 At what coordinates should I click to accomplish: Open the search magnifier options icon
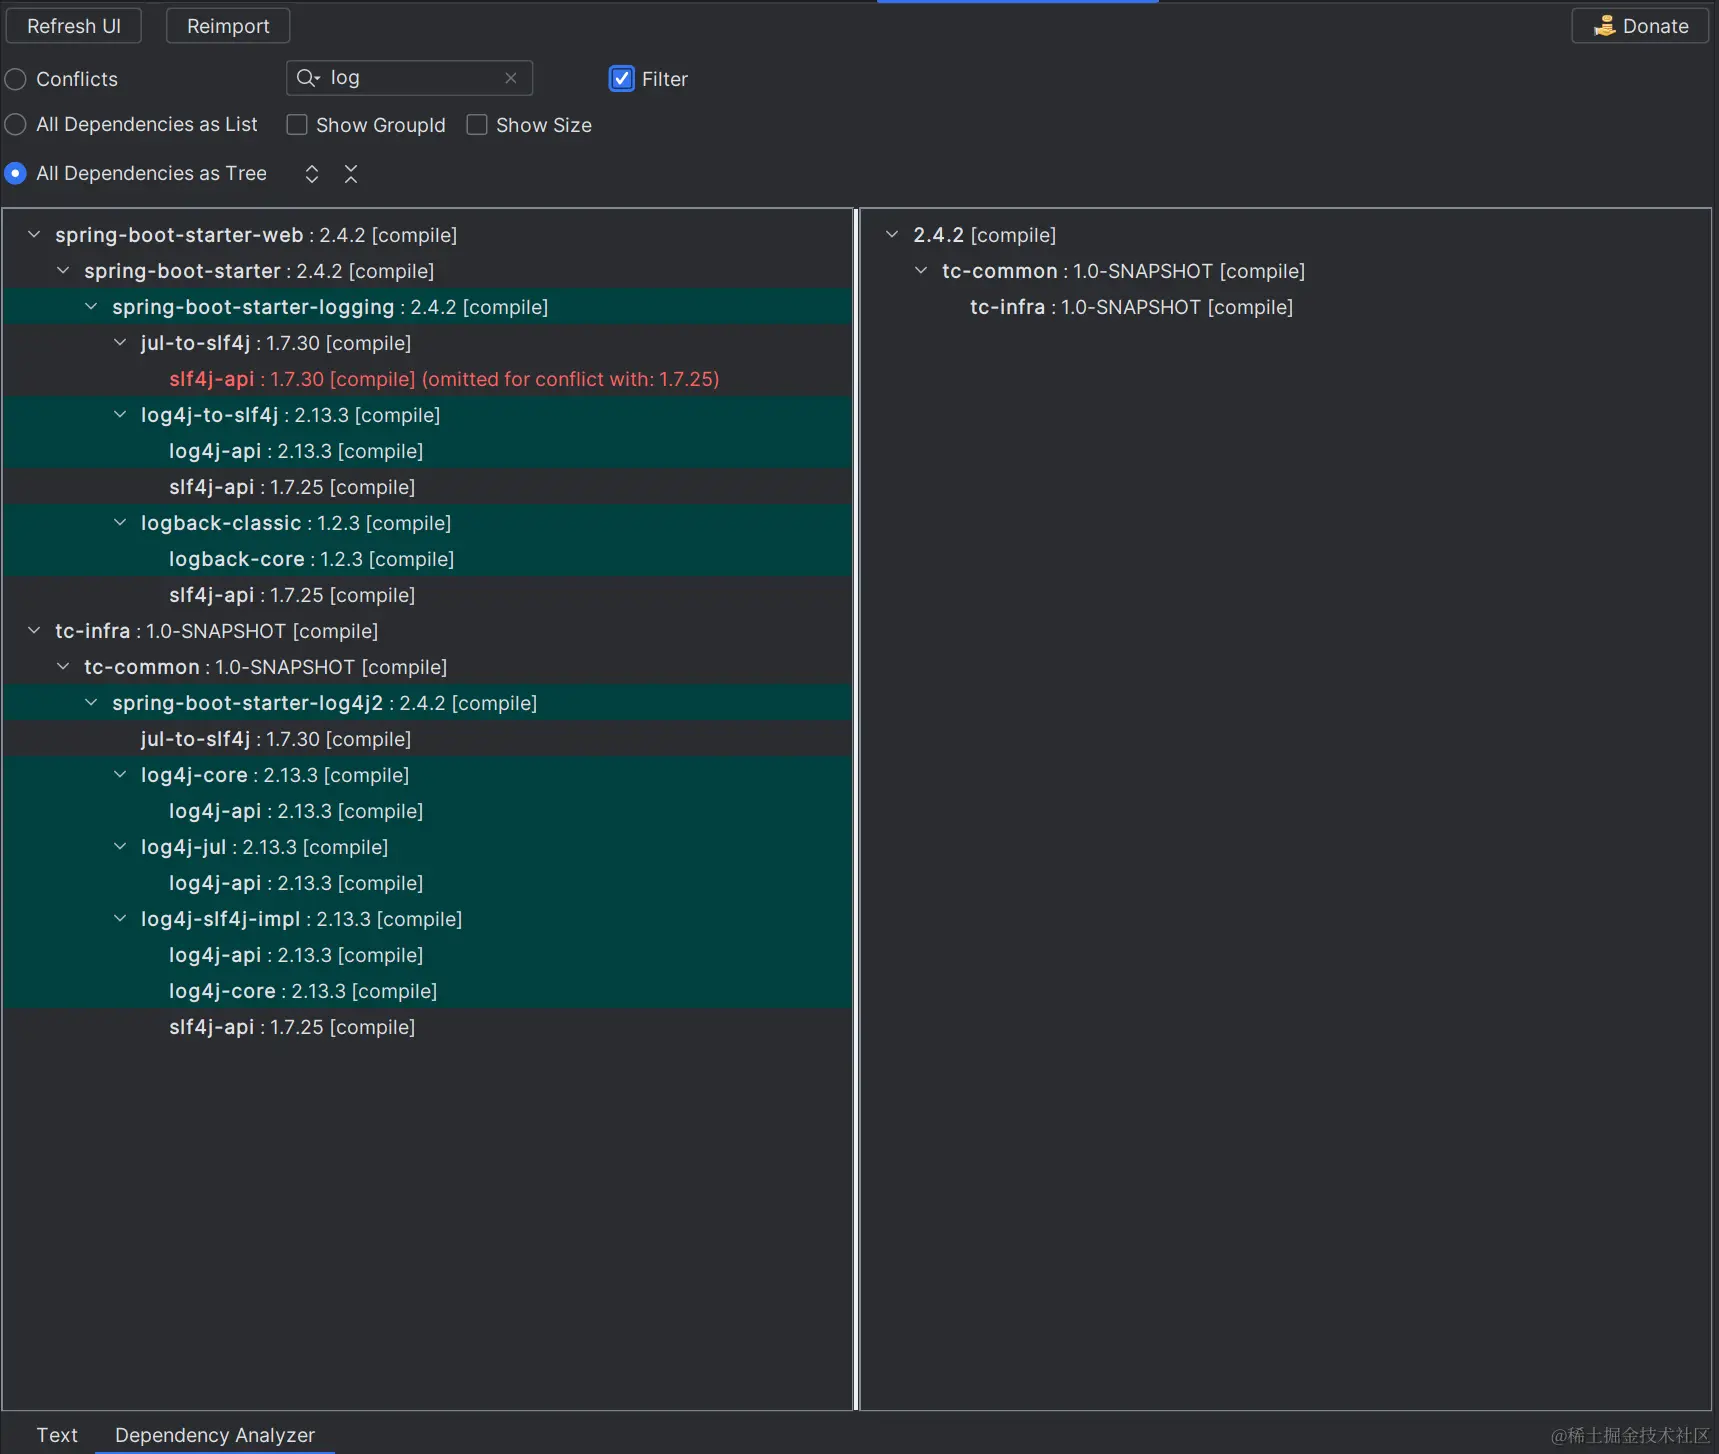click(x=308, y=78)
